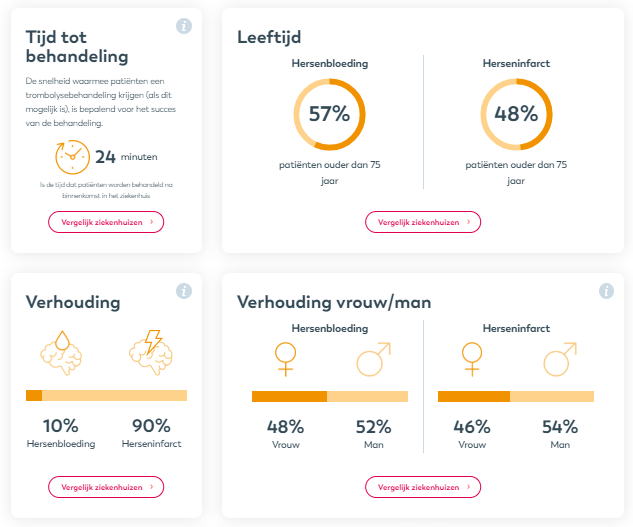Click info icon on Tijd tot behandeling card
The height and width of the screenshot is (527, 633).
pos(184,26)
